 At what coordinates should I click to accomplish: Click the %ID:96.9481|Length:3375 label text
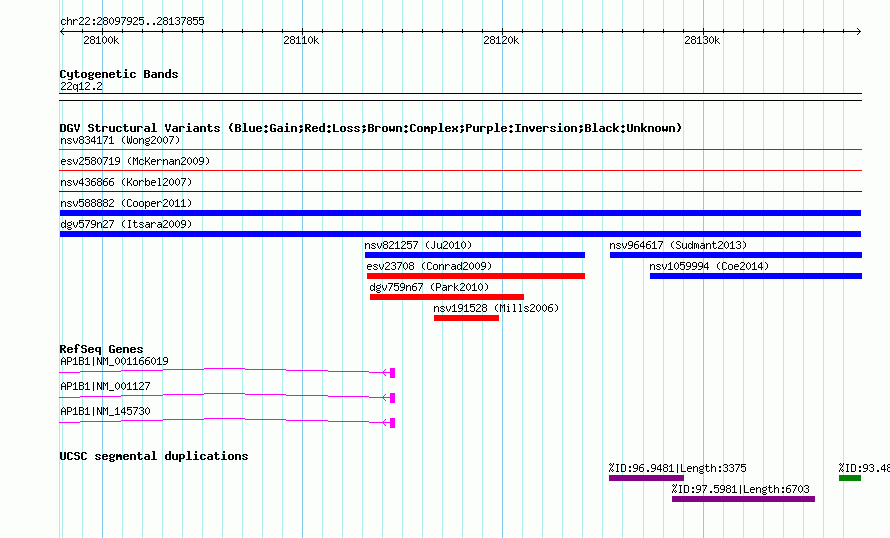point(678,468)
